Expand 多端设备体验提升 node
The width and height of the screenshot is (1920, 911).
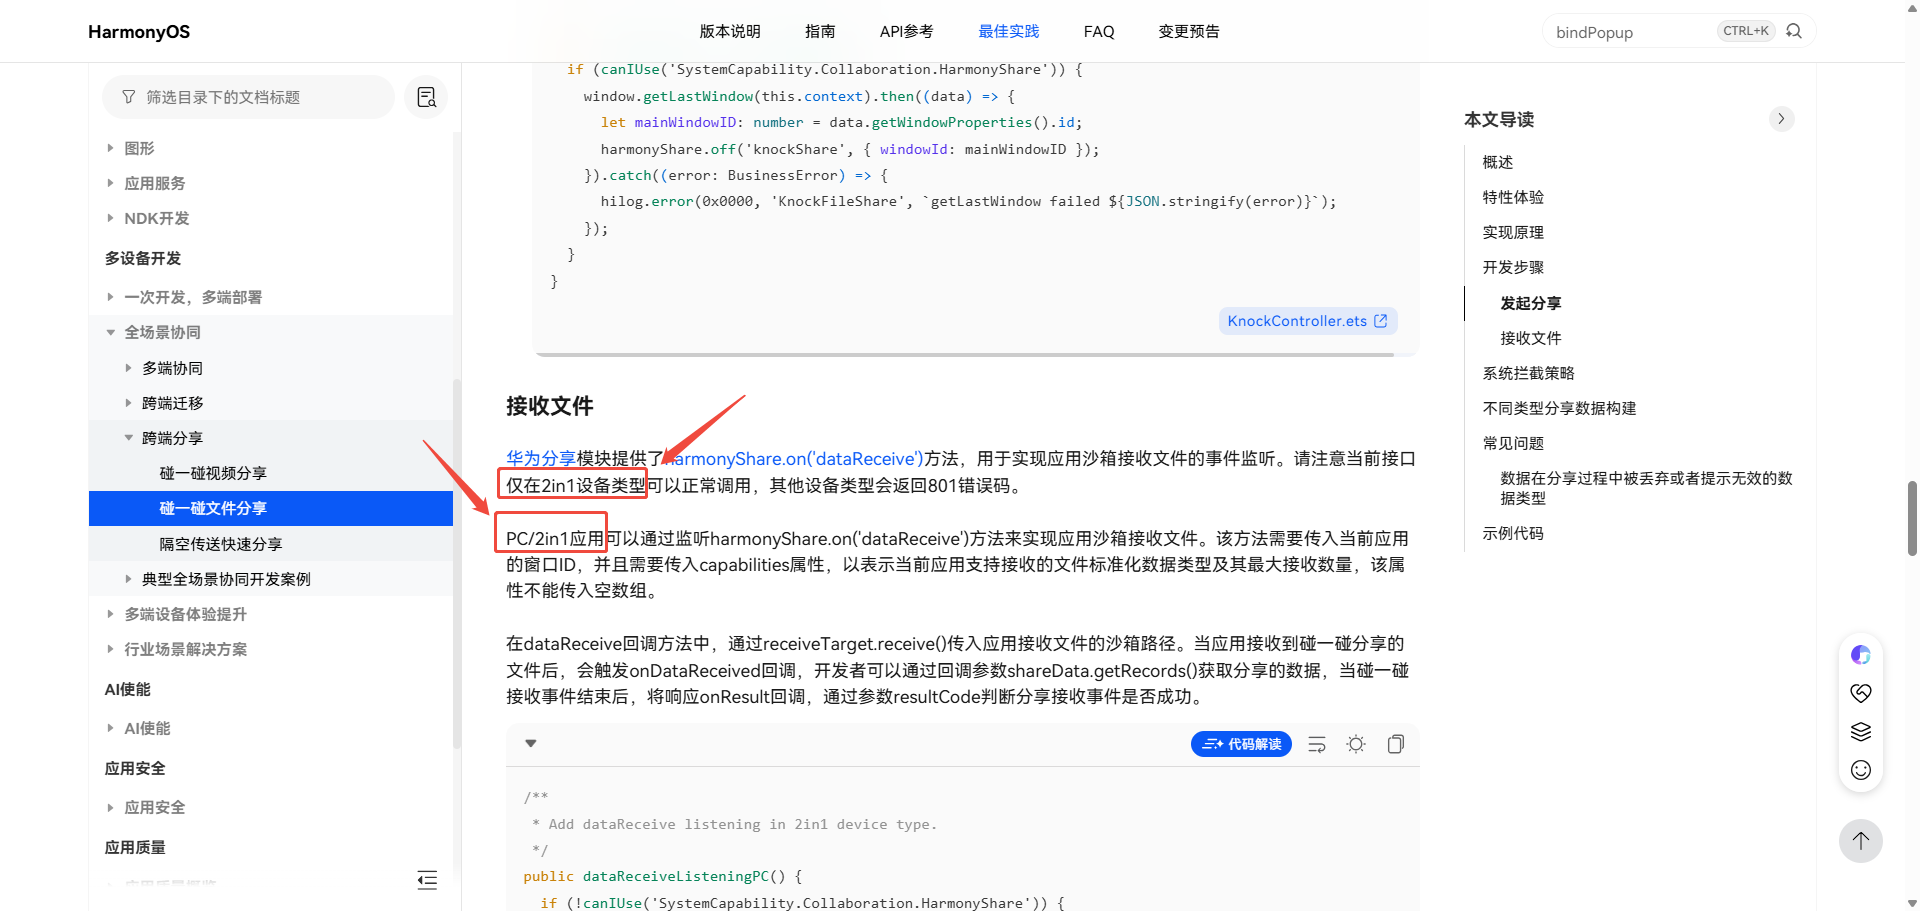pyautogui.click(x=110, y=614)
